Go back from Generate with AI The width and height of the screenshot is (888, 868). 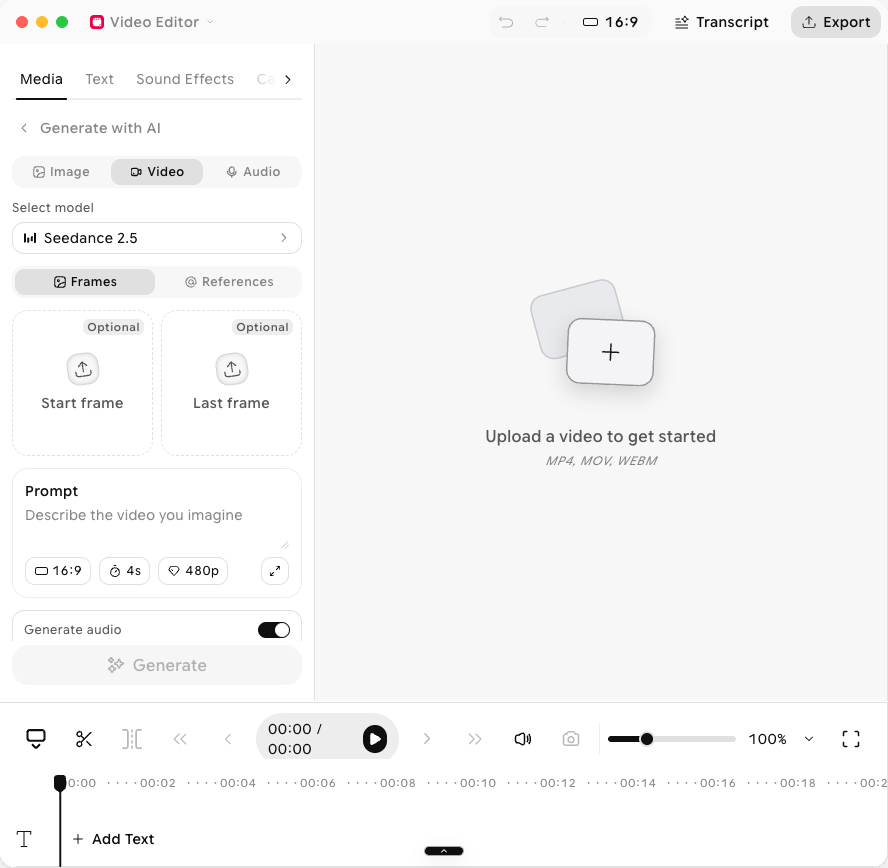tap(24, 128)
